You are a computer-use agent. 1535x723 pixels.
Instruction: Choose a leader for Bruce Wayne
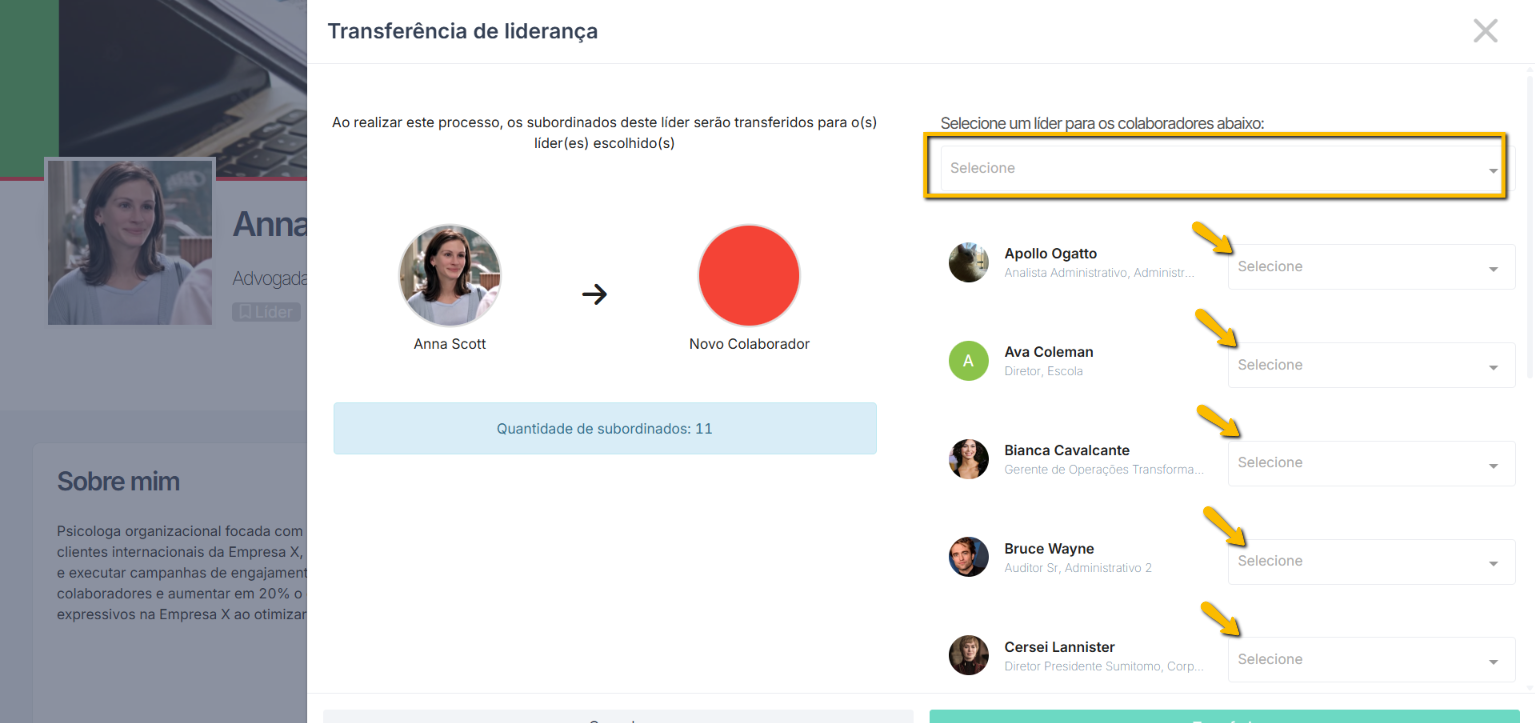1370,561
